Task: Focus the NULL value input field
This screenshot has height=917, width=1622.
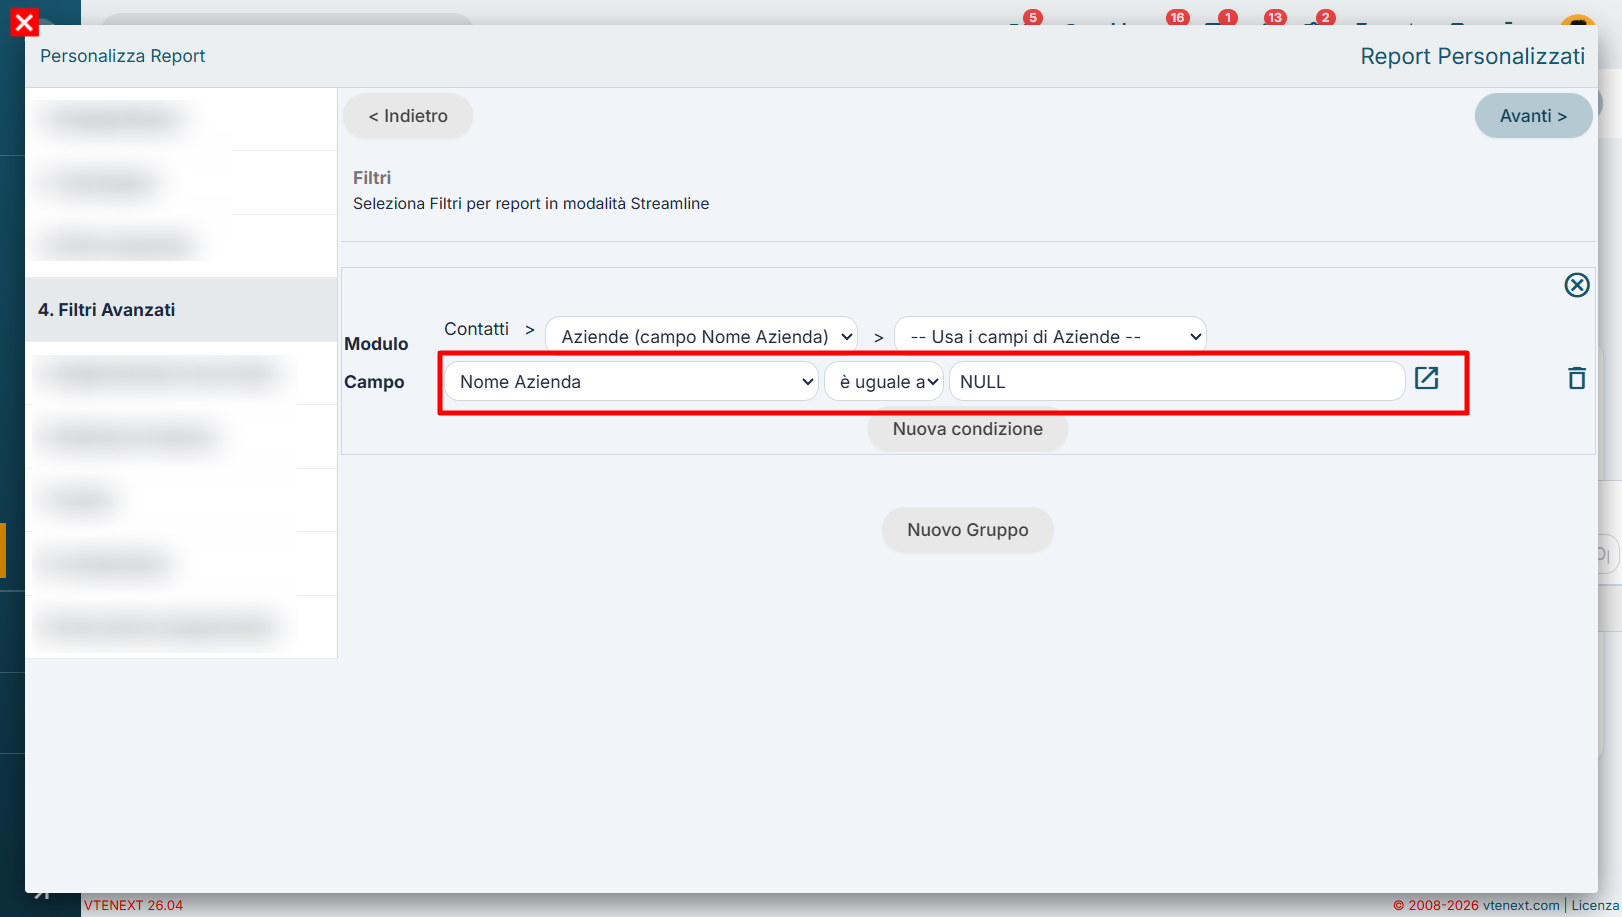Action: click(x=1177, y=382)
